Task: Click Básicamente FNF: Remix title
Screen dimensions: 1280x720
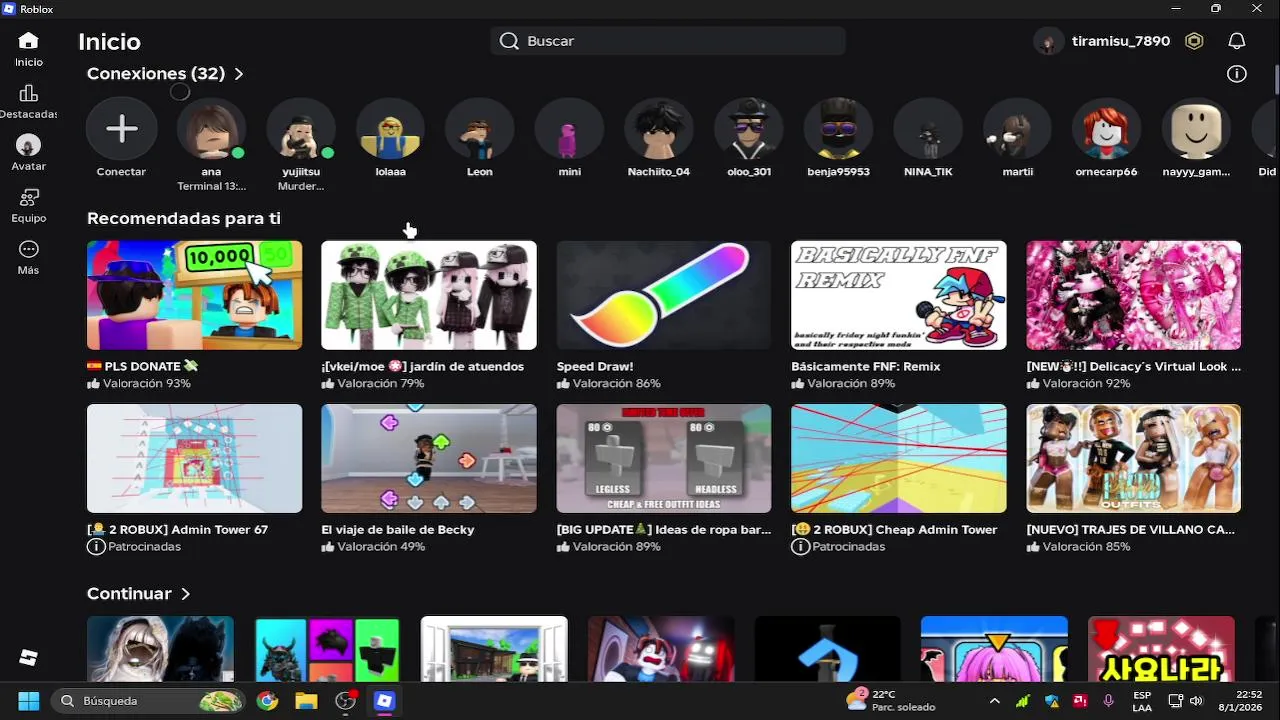Action: (x=866, y=366)
